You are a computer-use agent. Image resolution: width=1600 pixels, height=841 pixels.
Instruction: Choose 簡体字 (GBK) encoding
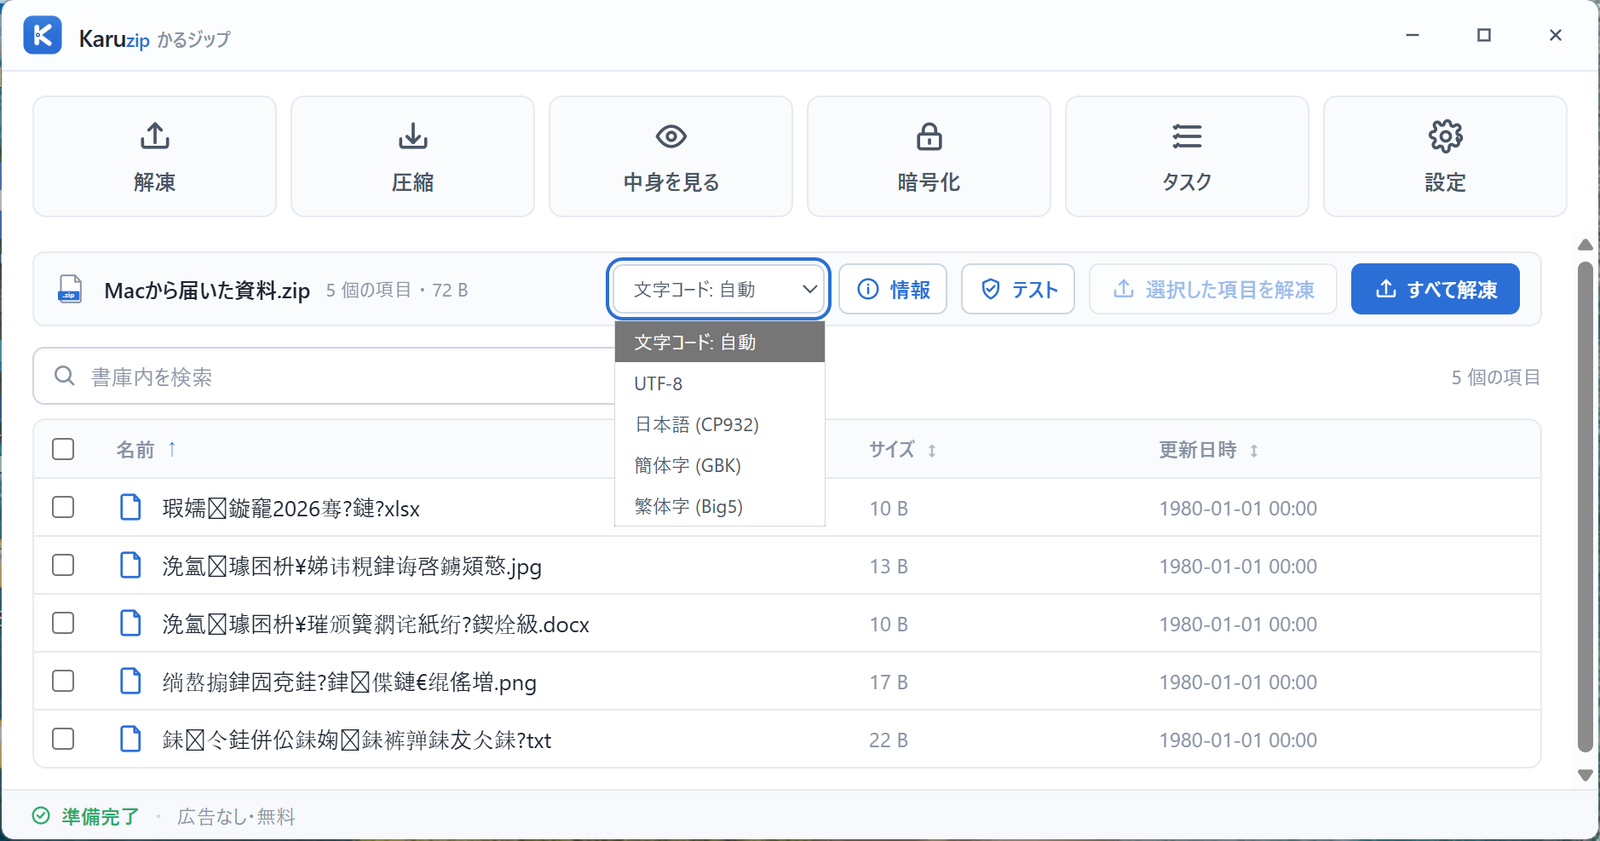tap(720, 465)
